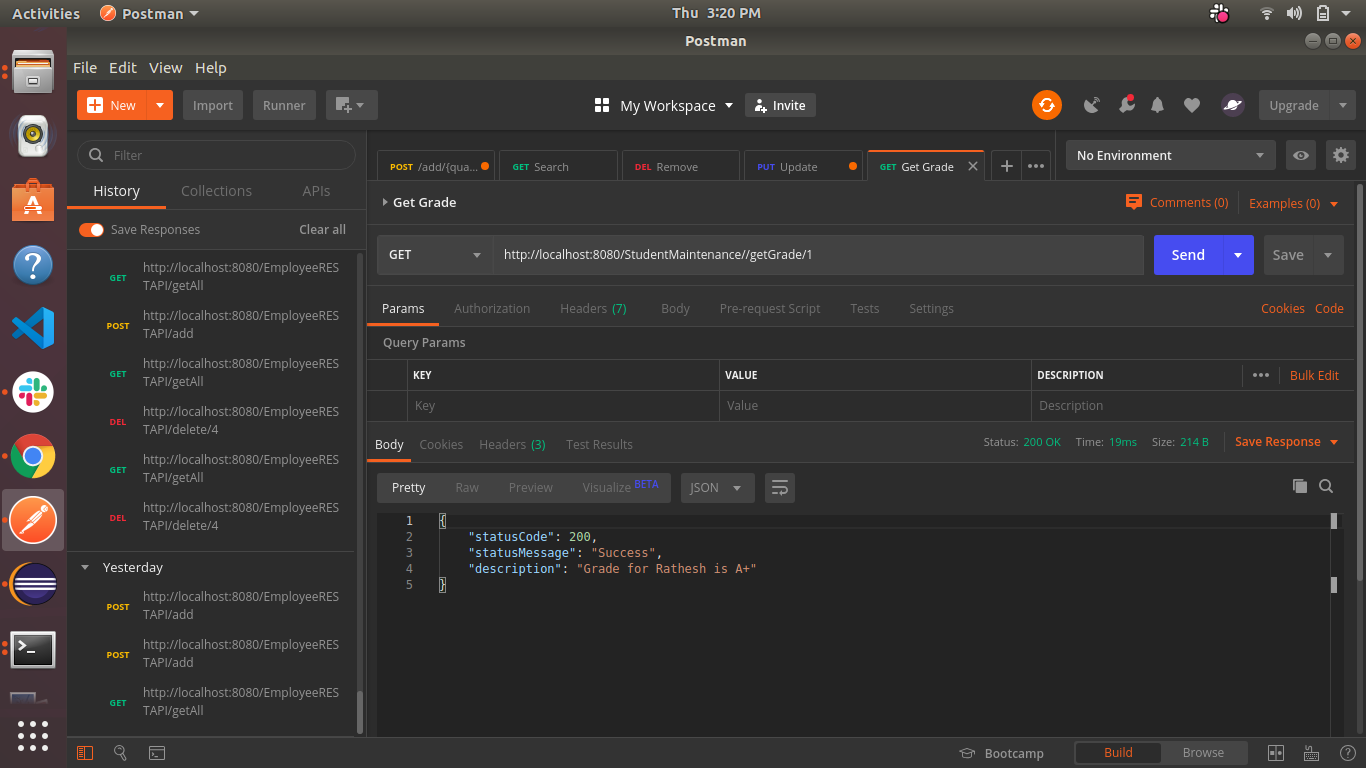This screenshot has height=768, width=1366.
Task: Open the capture requests satellite icon
Action: click(x=1092, y=105)
